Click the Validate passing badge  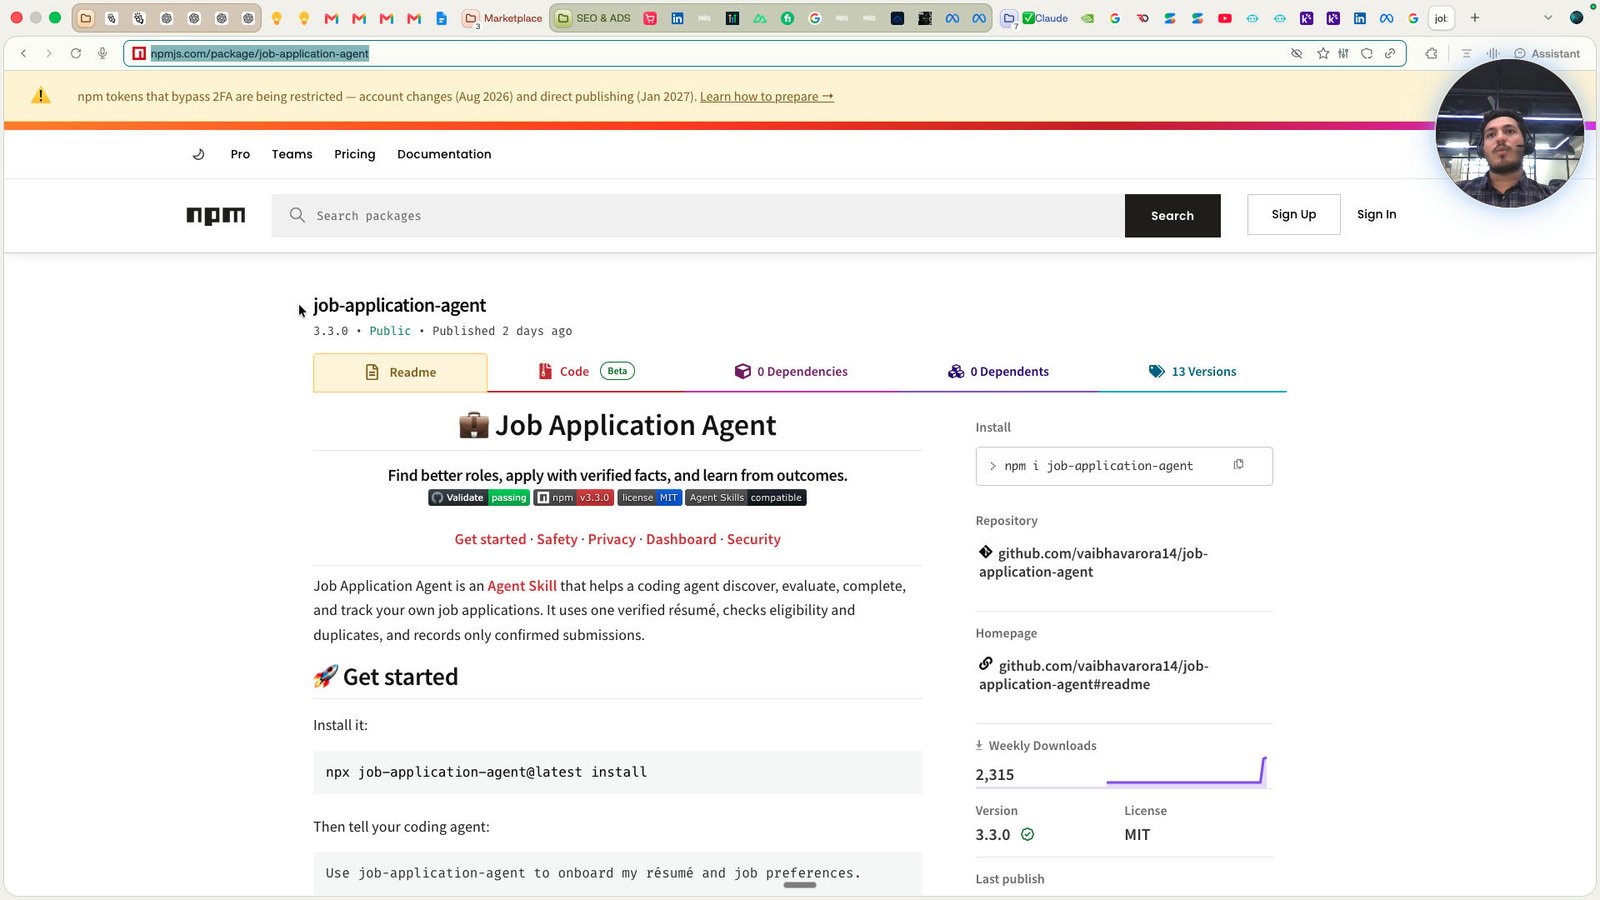pos(479,498)
